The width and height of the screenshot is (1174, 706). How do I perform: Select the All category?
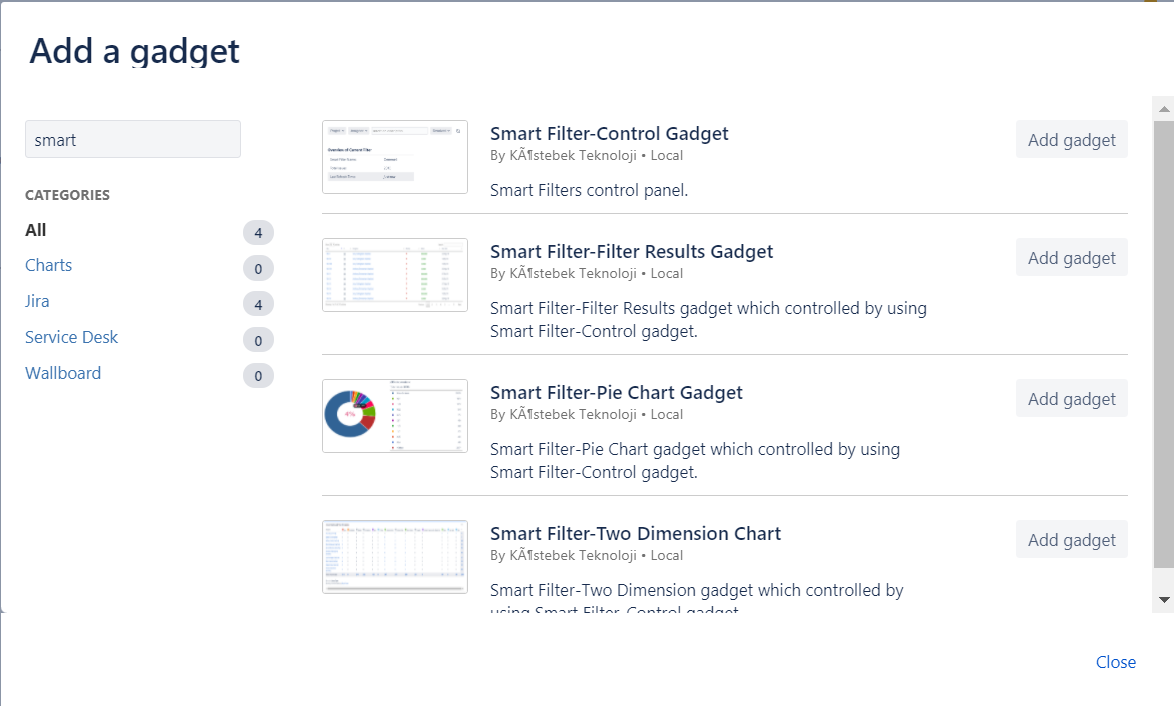(35, 230)
